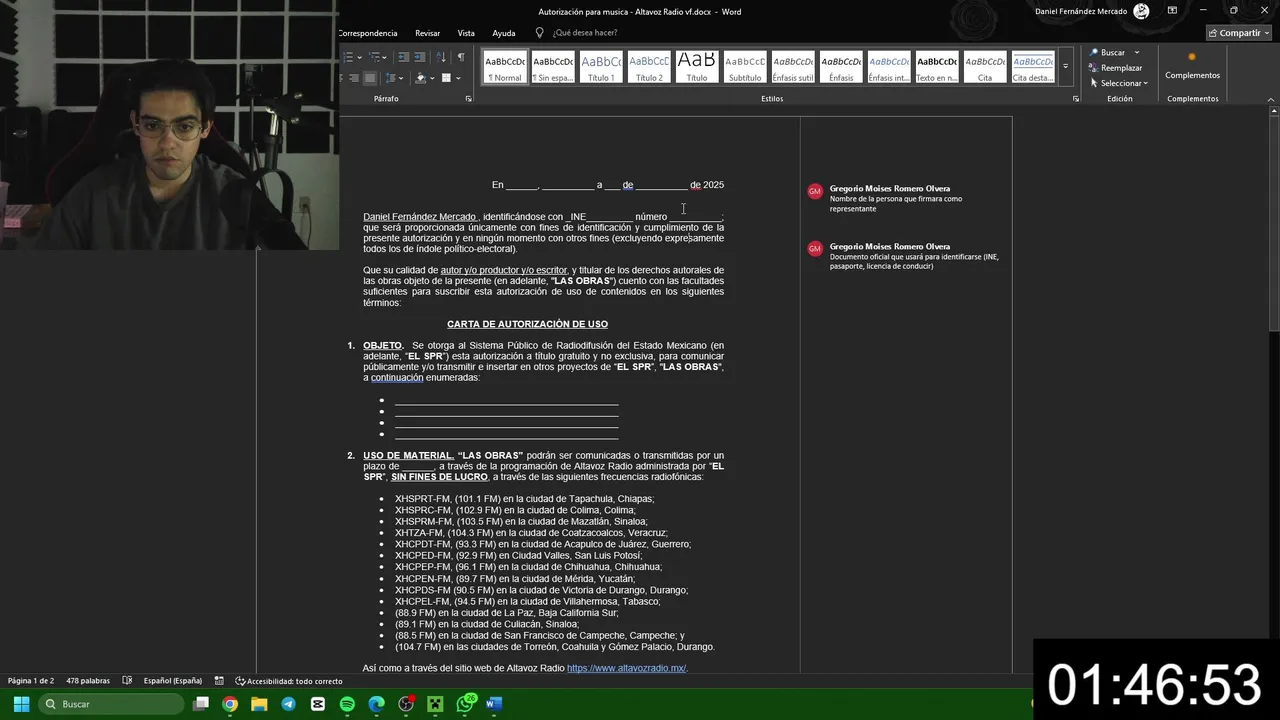Increase paragraph indent

coord(420,57)
